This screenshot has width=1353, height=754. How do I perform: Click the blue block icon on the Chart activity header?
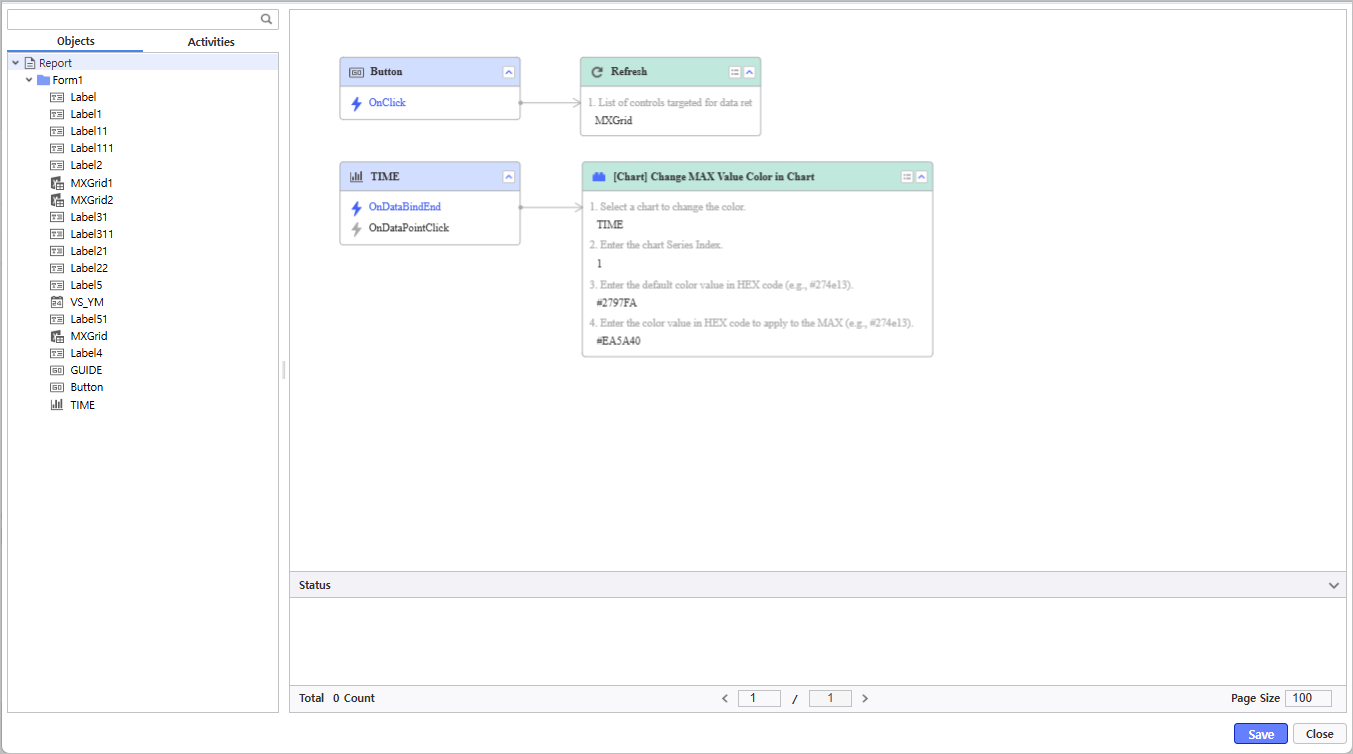point(599,177)
